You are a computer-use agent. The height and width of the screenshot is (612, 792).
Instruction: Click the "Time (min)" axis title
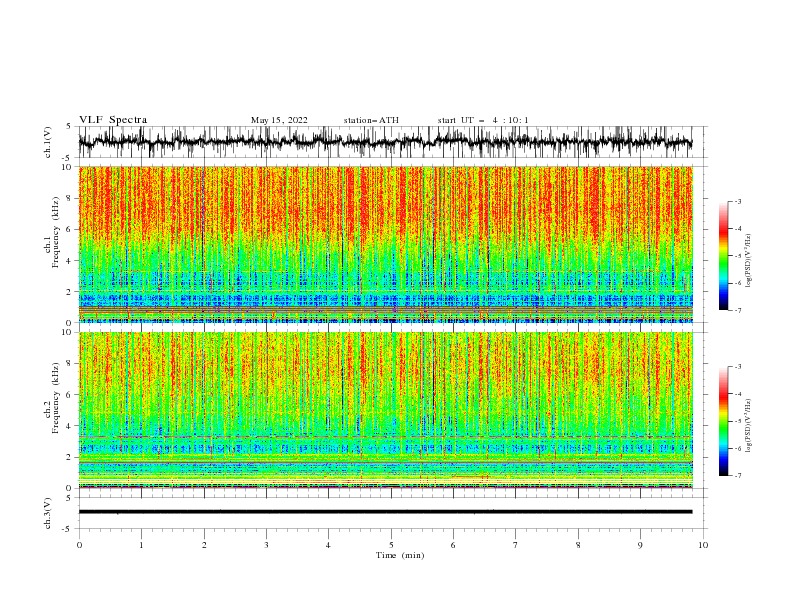pos(400,555)
